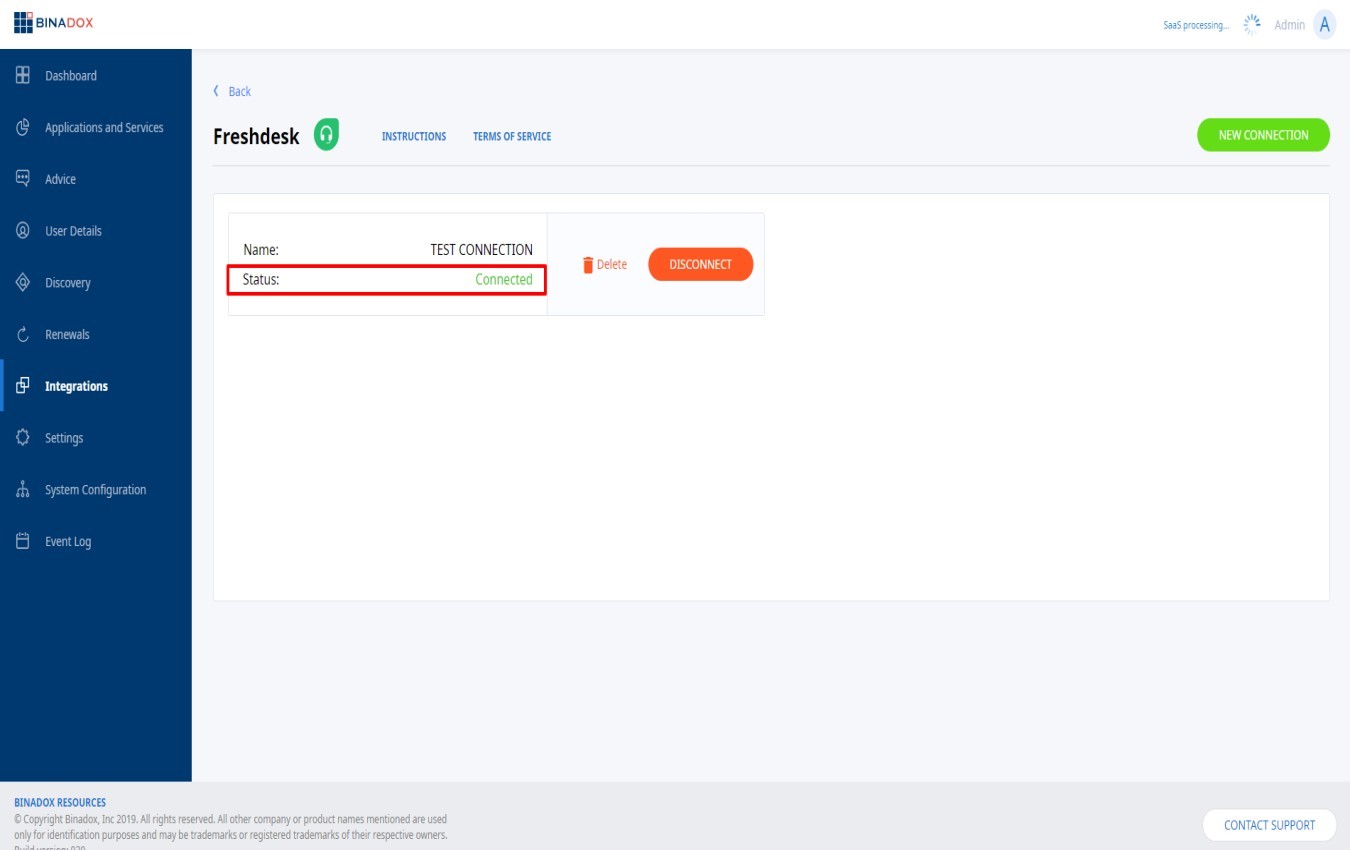
Task: Click the Settings gear icon
Action: pos(22,438)
